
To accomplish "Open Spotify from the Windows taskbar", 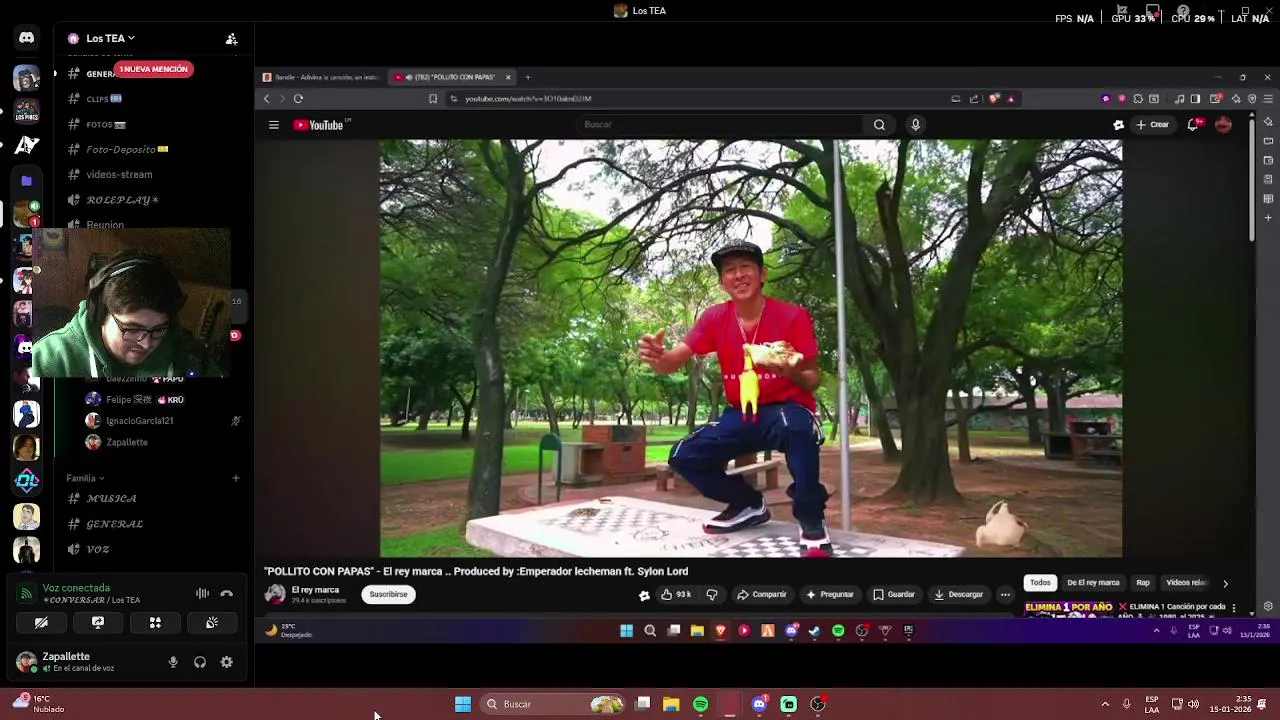I will (x=700, y=704).
